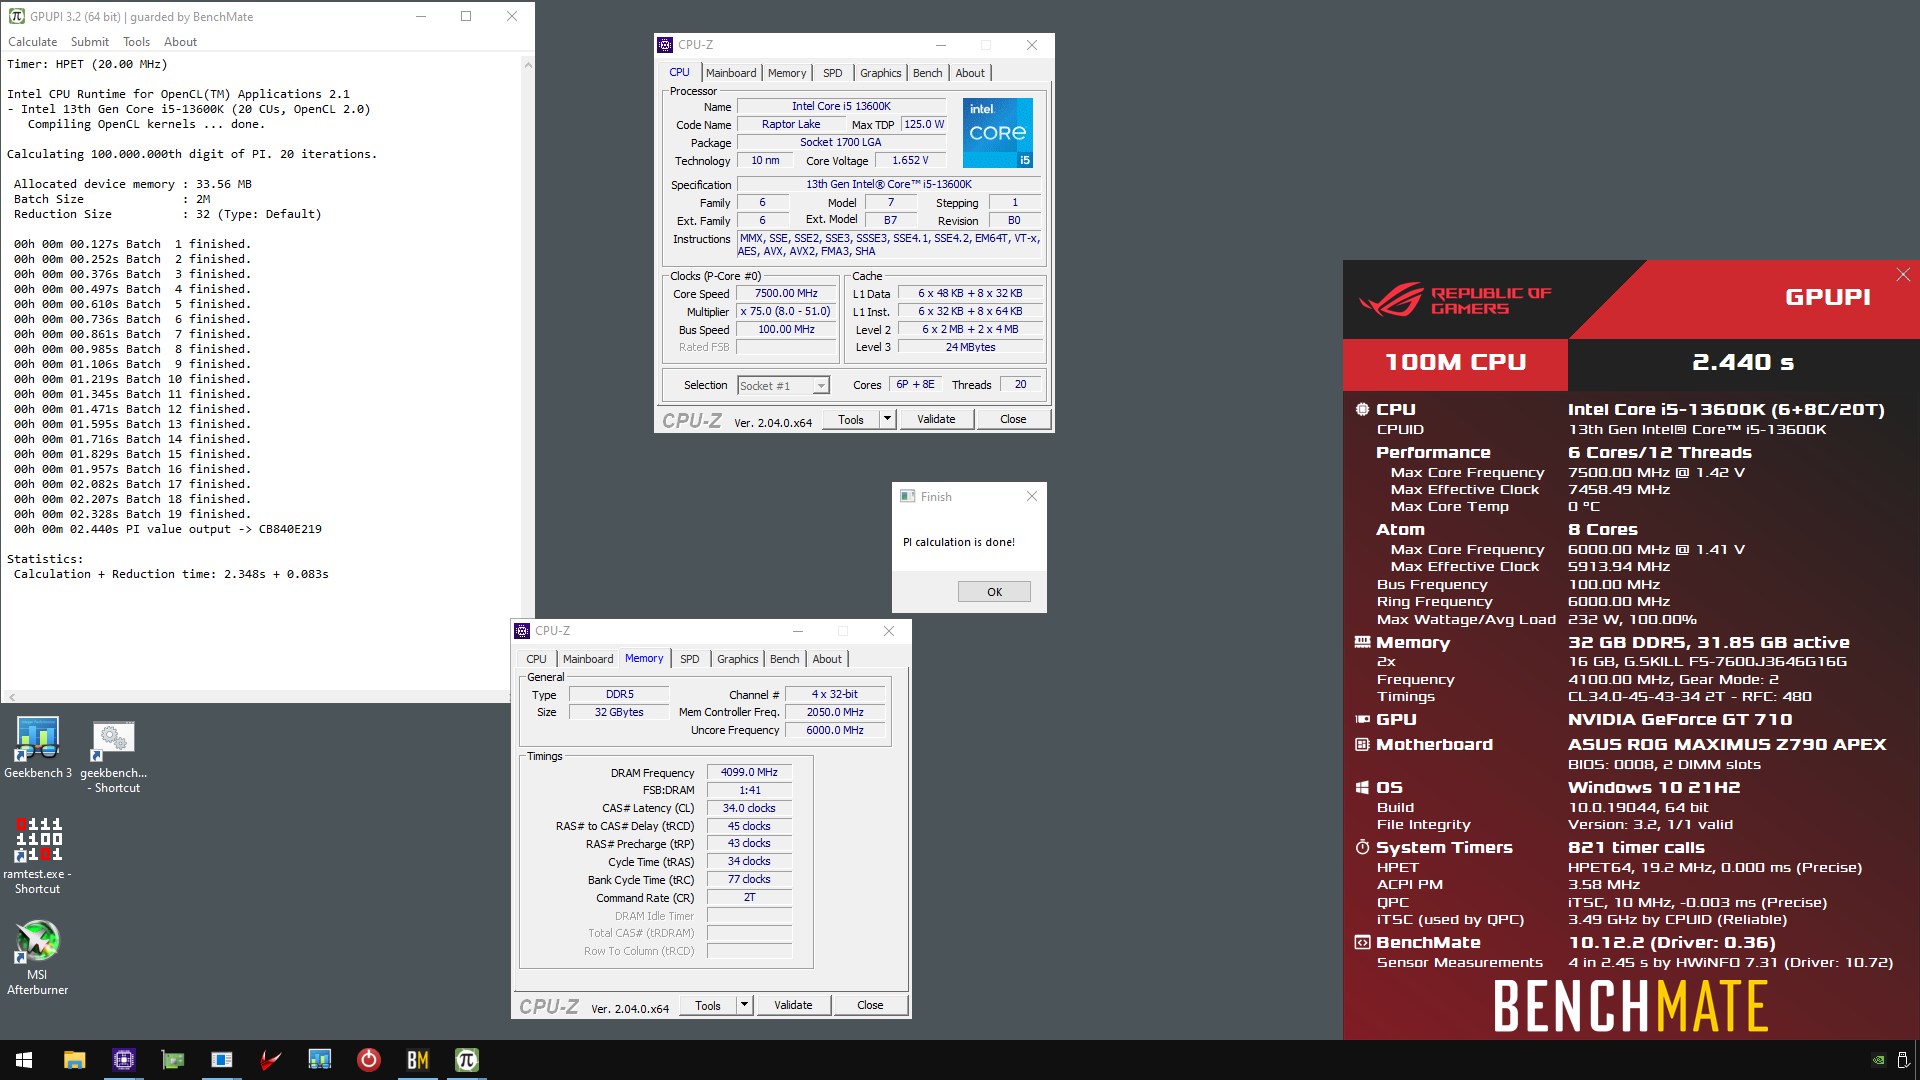1920x1080 pixels.
Task: Open green graphics card app in taskbar
Action: tap(172, 1060)
